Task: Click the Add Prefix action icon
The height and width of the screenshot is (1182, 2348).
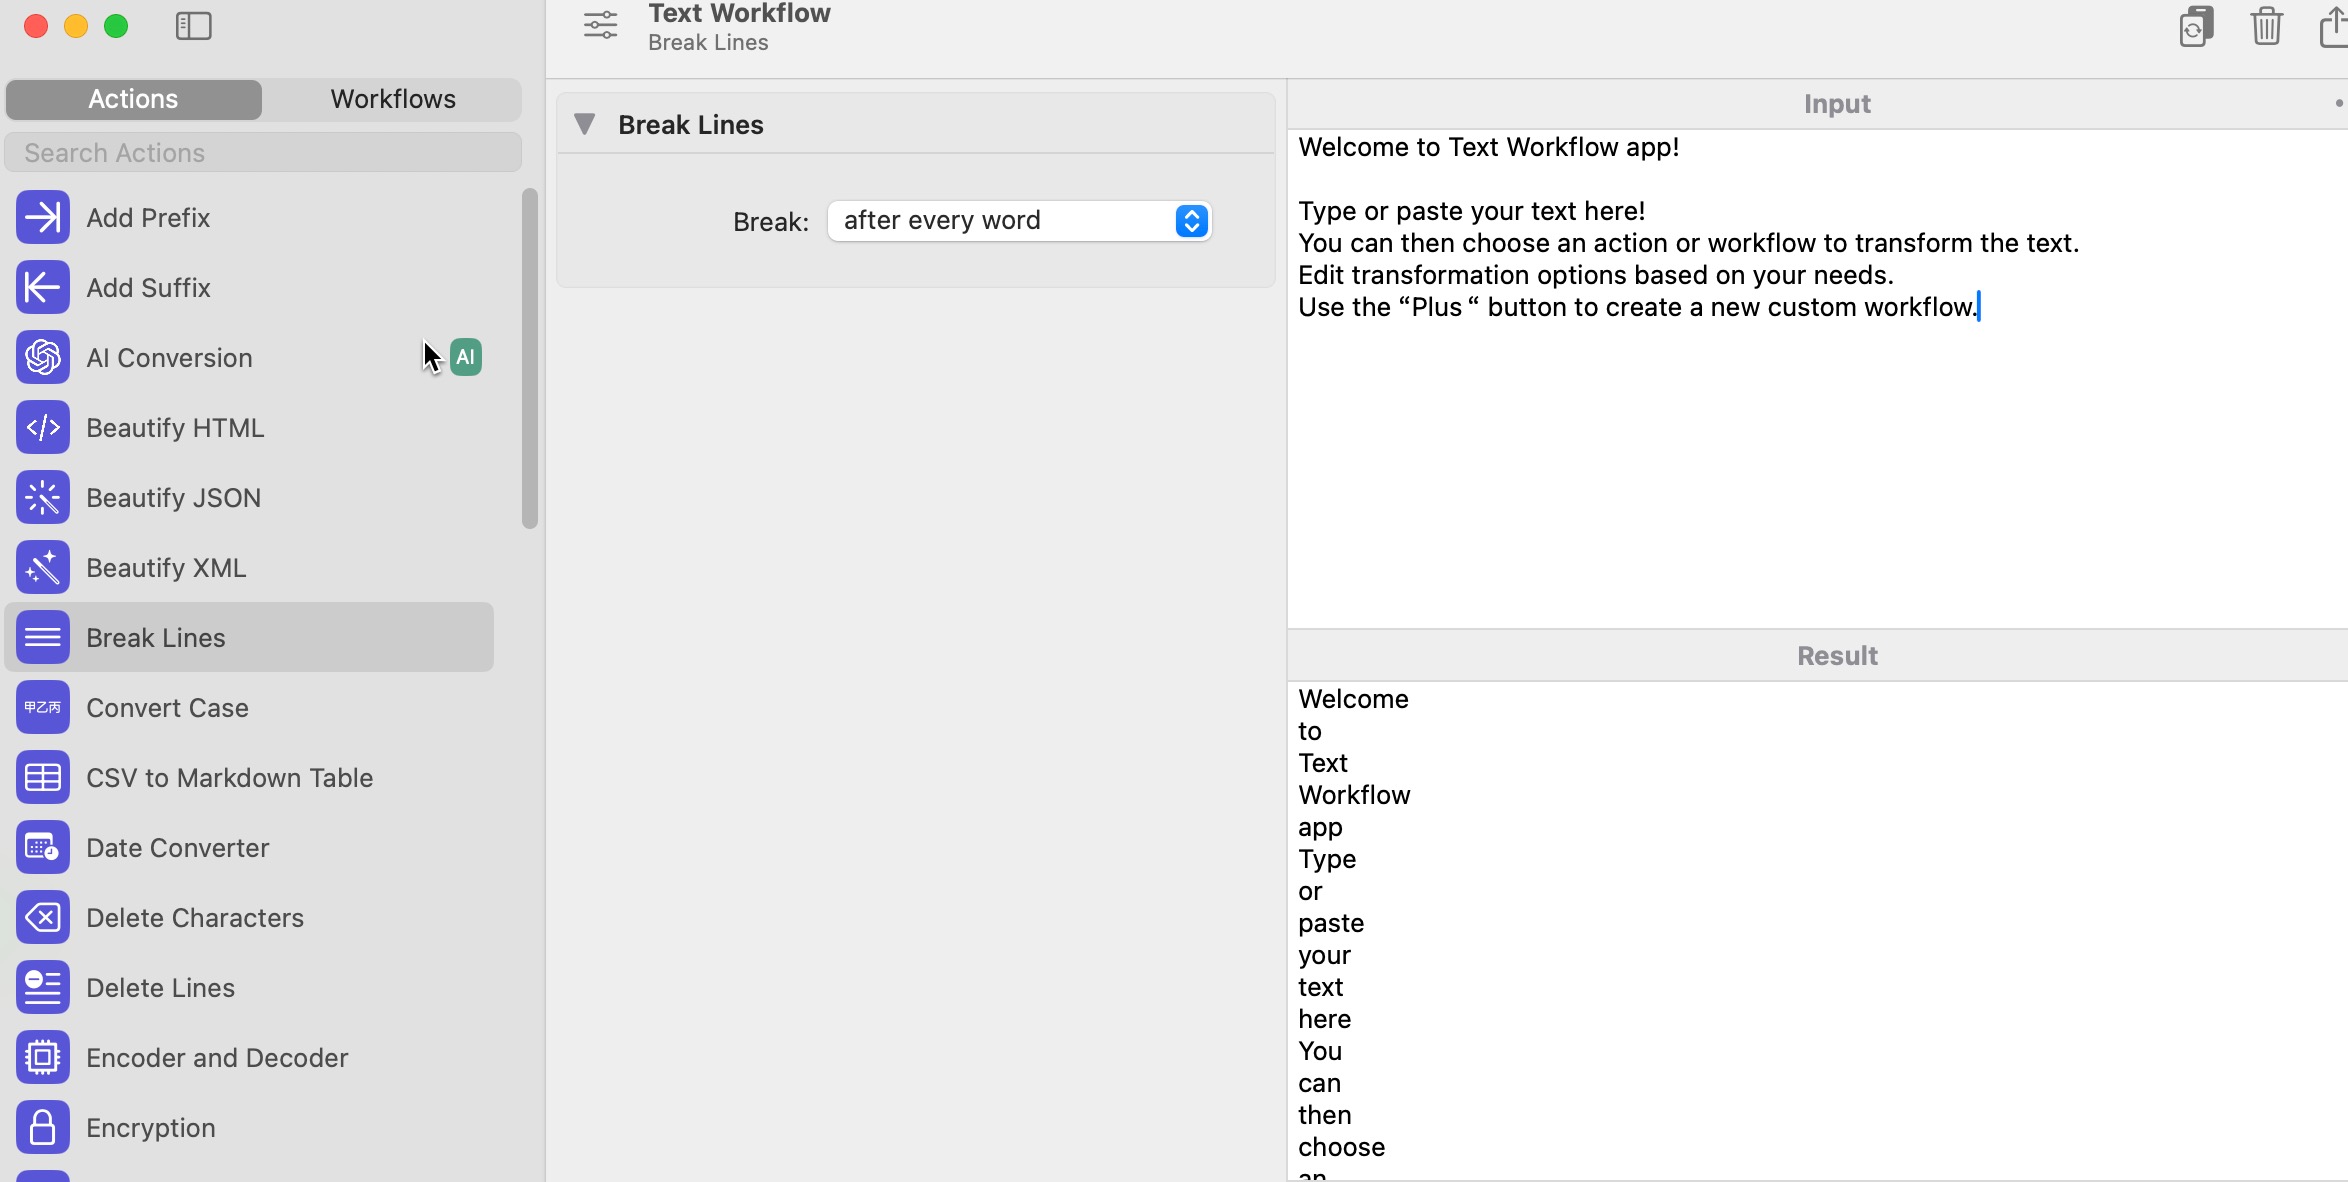Action: 43,217
